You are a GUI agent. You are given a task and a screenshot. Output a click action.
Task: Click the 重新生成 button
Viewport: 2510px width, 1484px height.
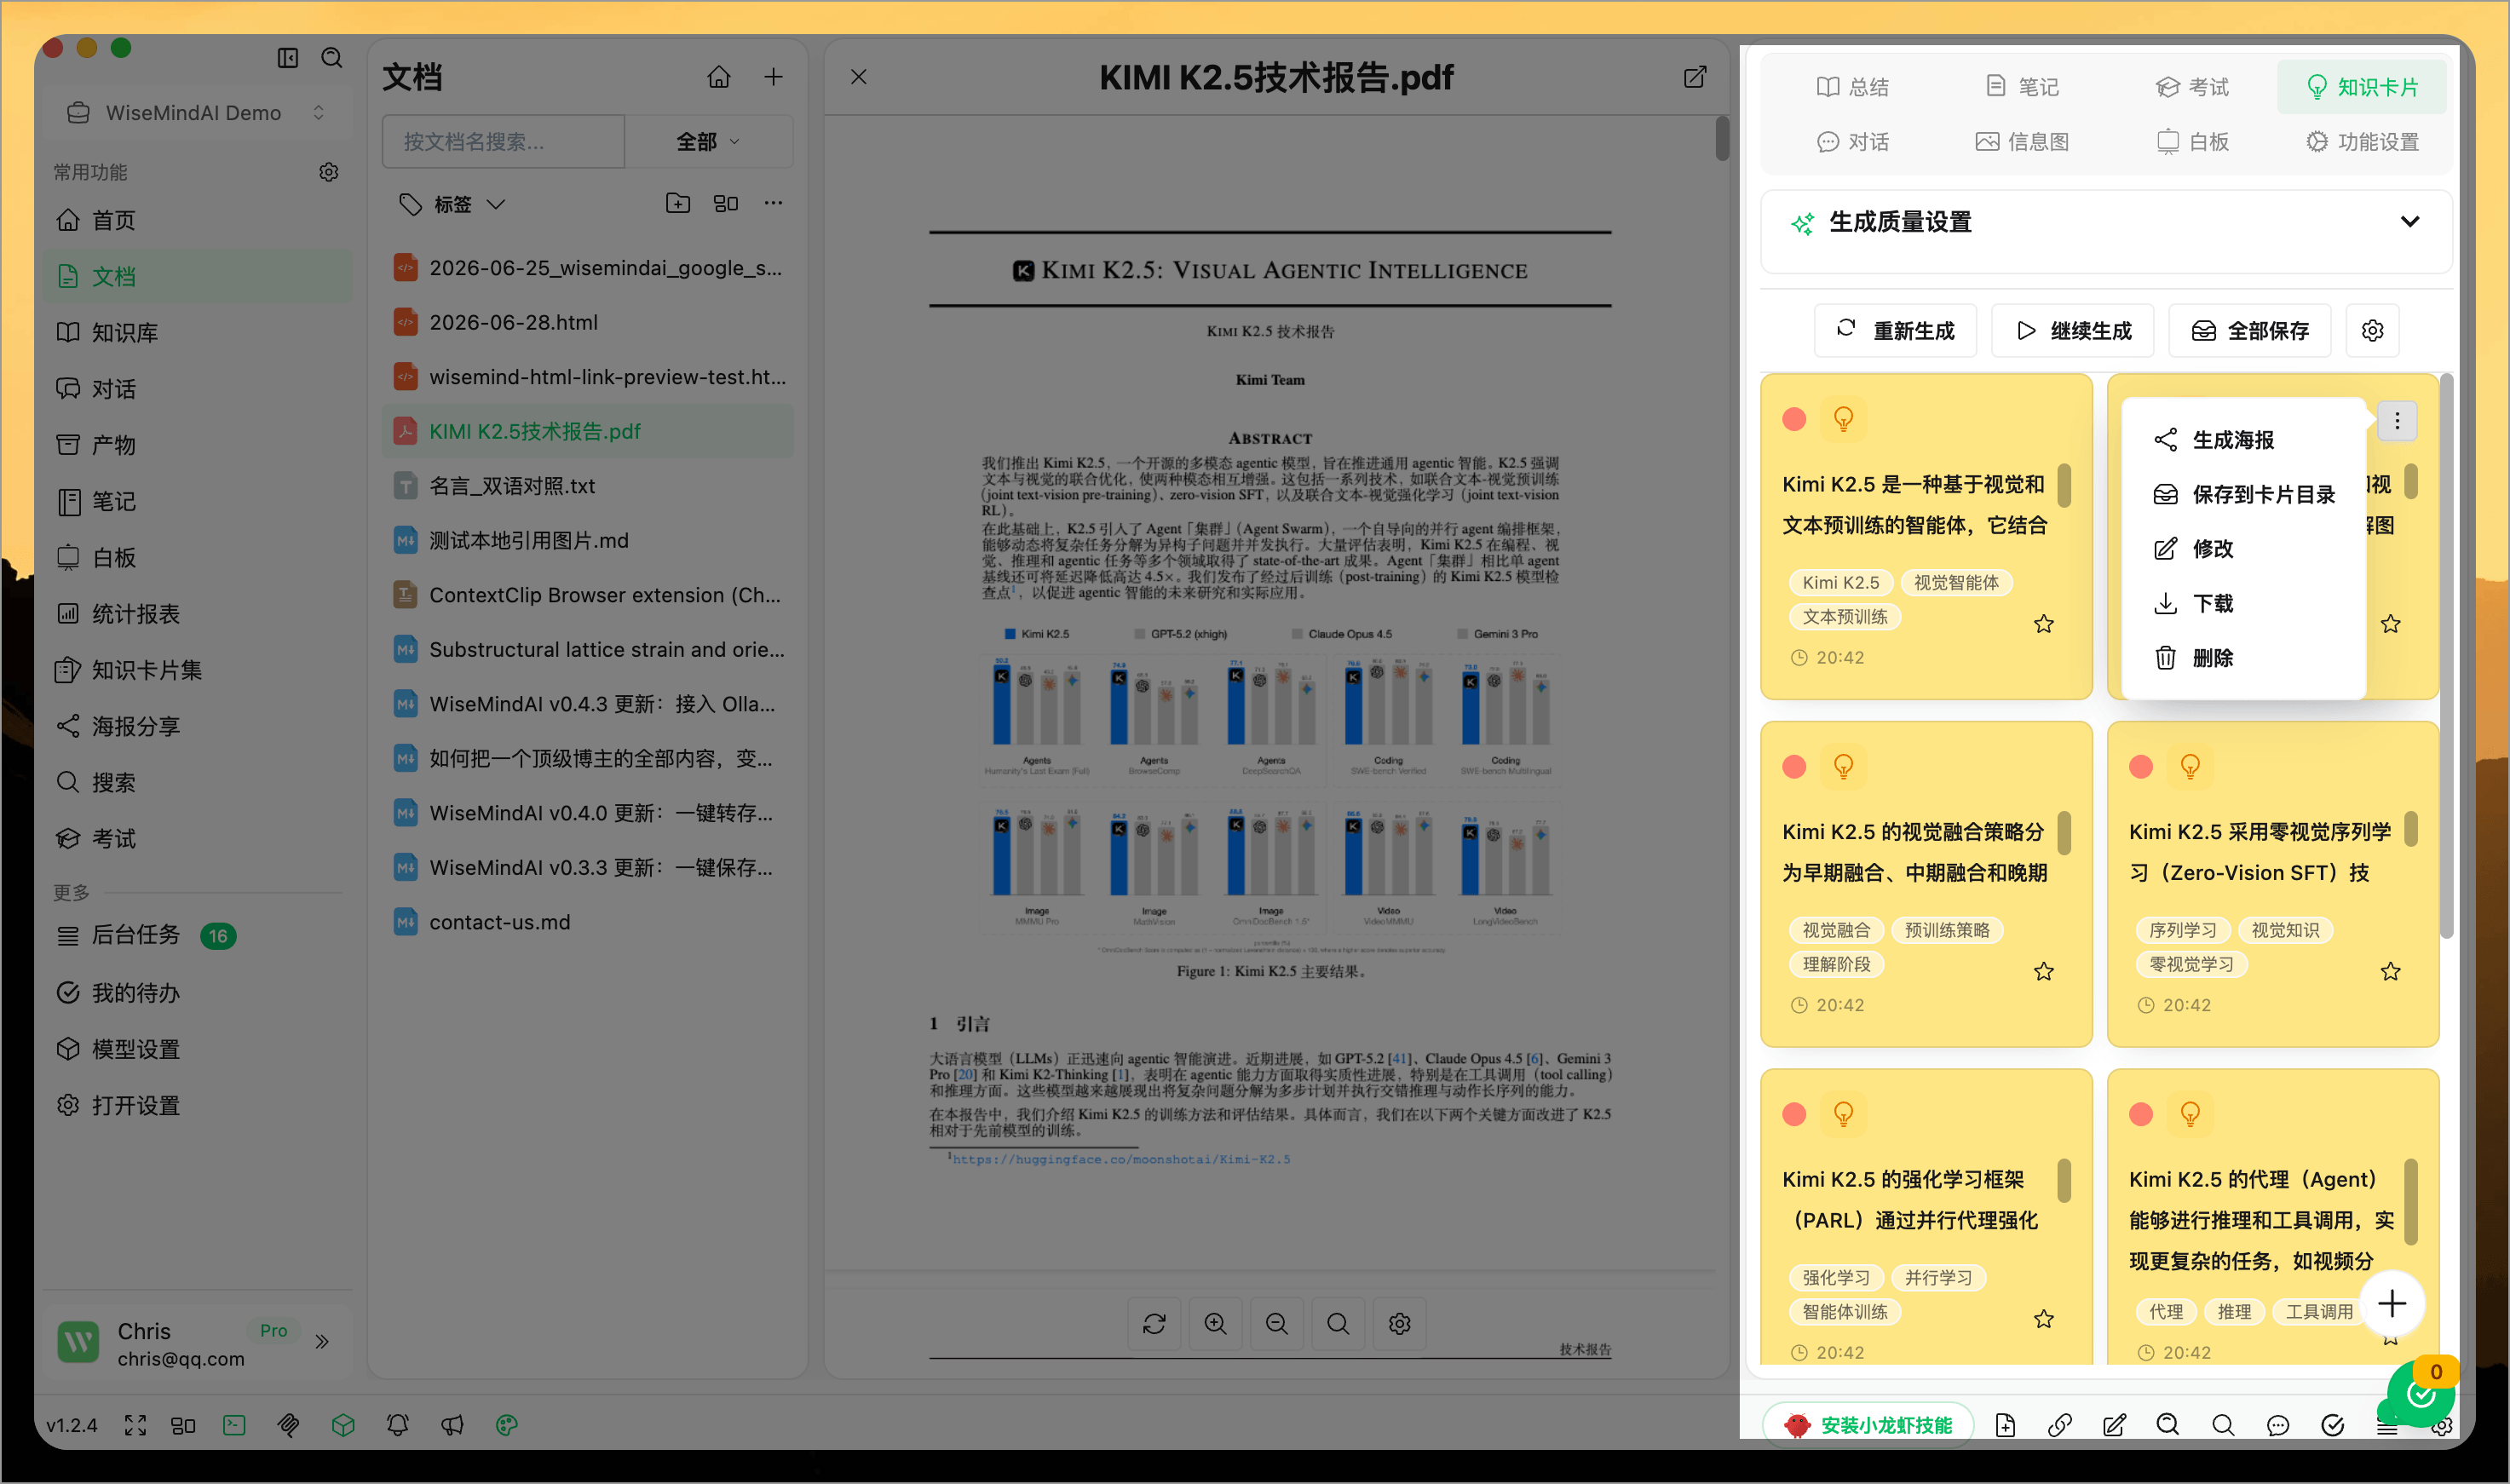point(1896,330)
